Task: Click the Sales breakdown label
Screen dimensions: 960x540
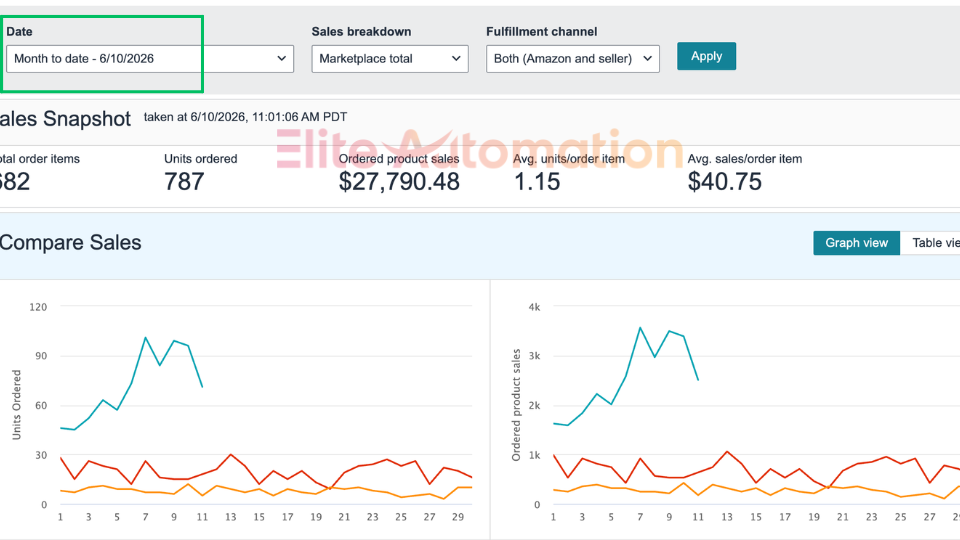Action: [x=361, y=32]
